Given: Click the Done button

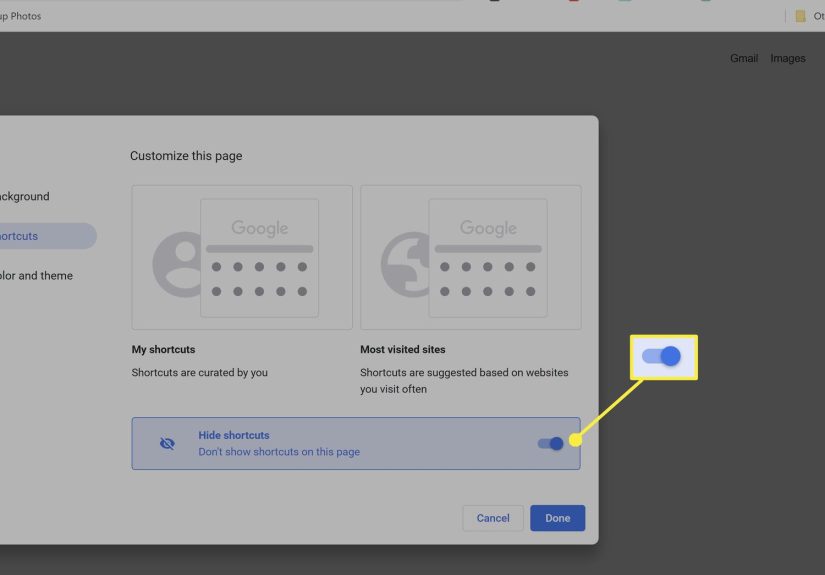Looking at the screenshot, I should (x=557, y=518).
